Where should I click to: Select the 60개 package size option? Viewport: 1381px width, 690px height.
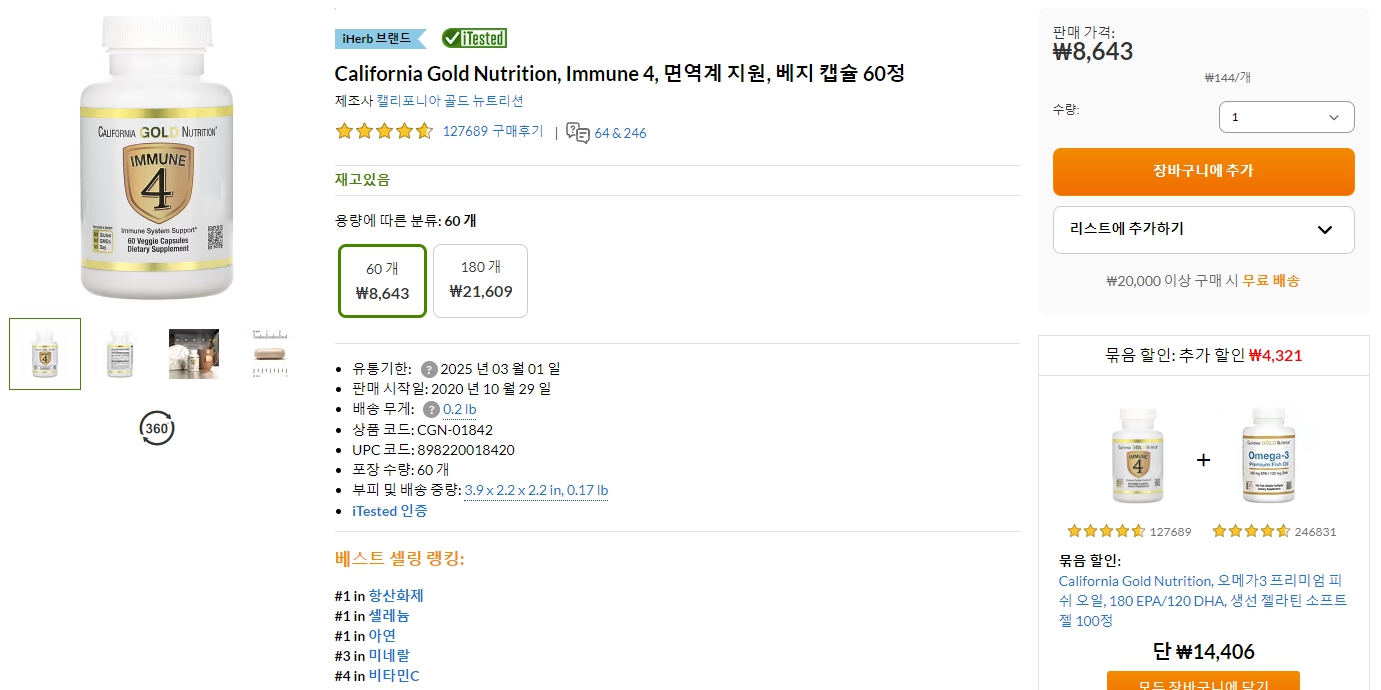381,280
